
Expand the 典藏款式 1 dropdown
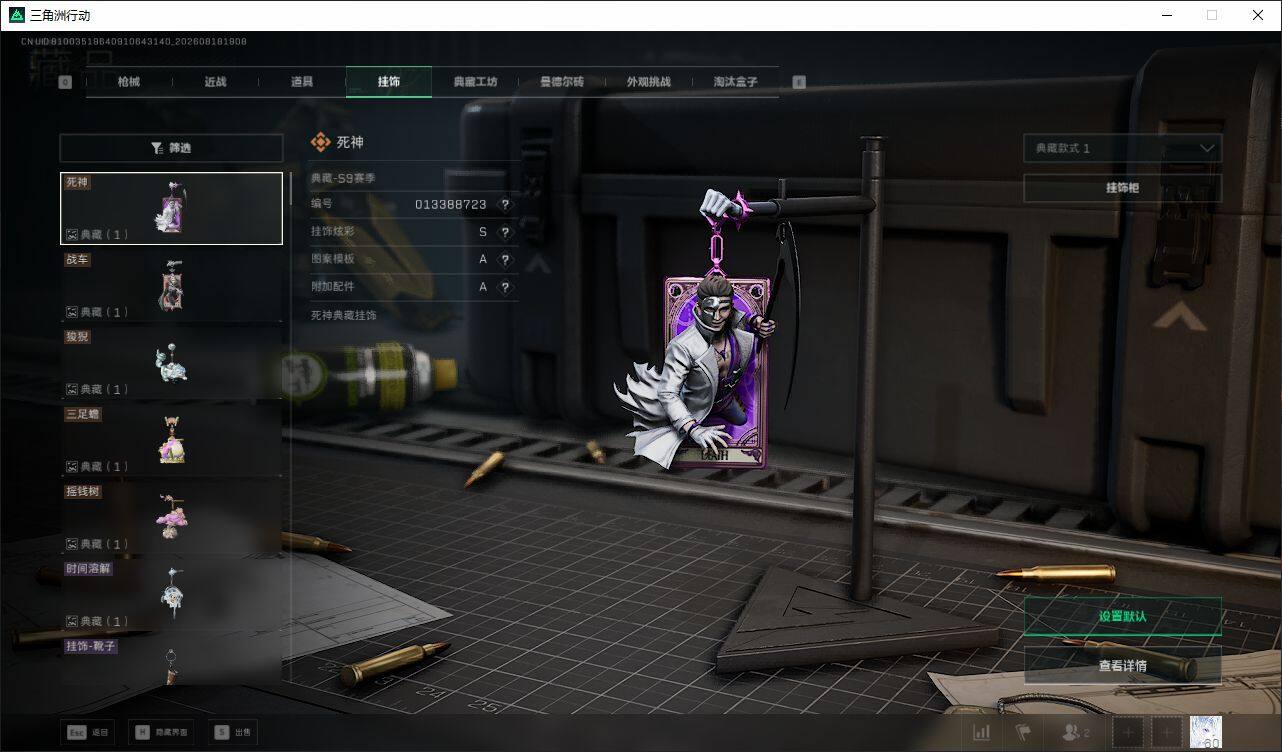(x=1122, y=148)
